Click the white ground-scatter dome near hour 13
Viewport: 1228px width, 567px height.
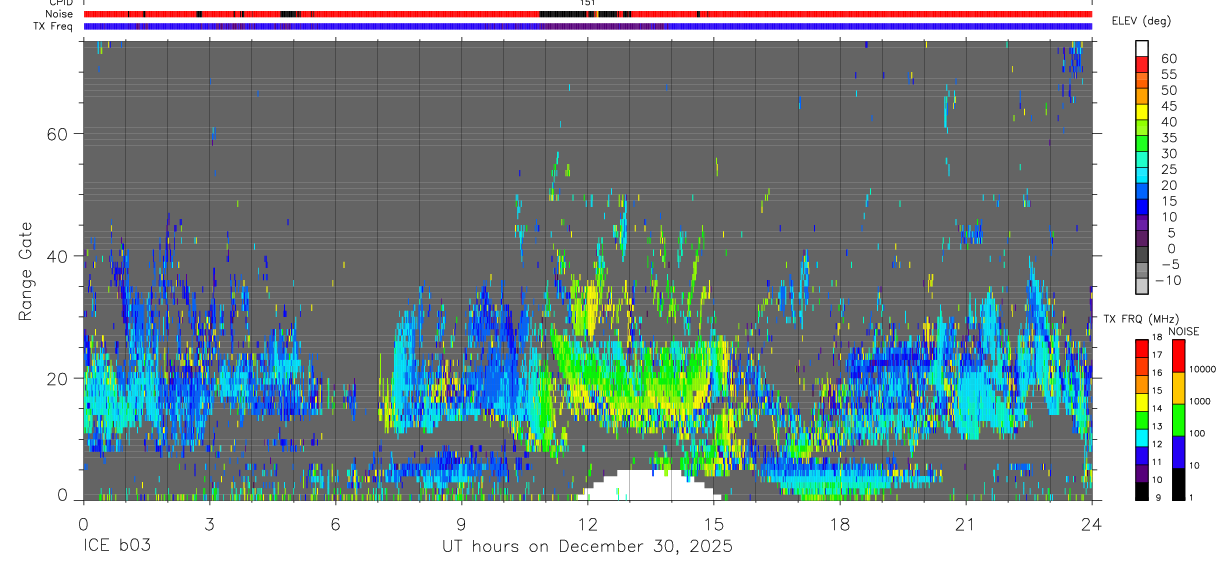coord(649,485)
